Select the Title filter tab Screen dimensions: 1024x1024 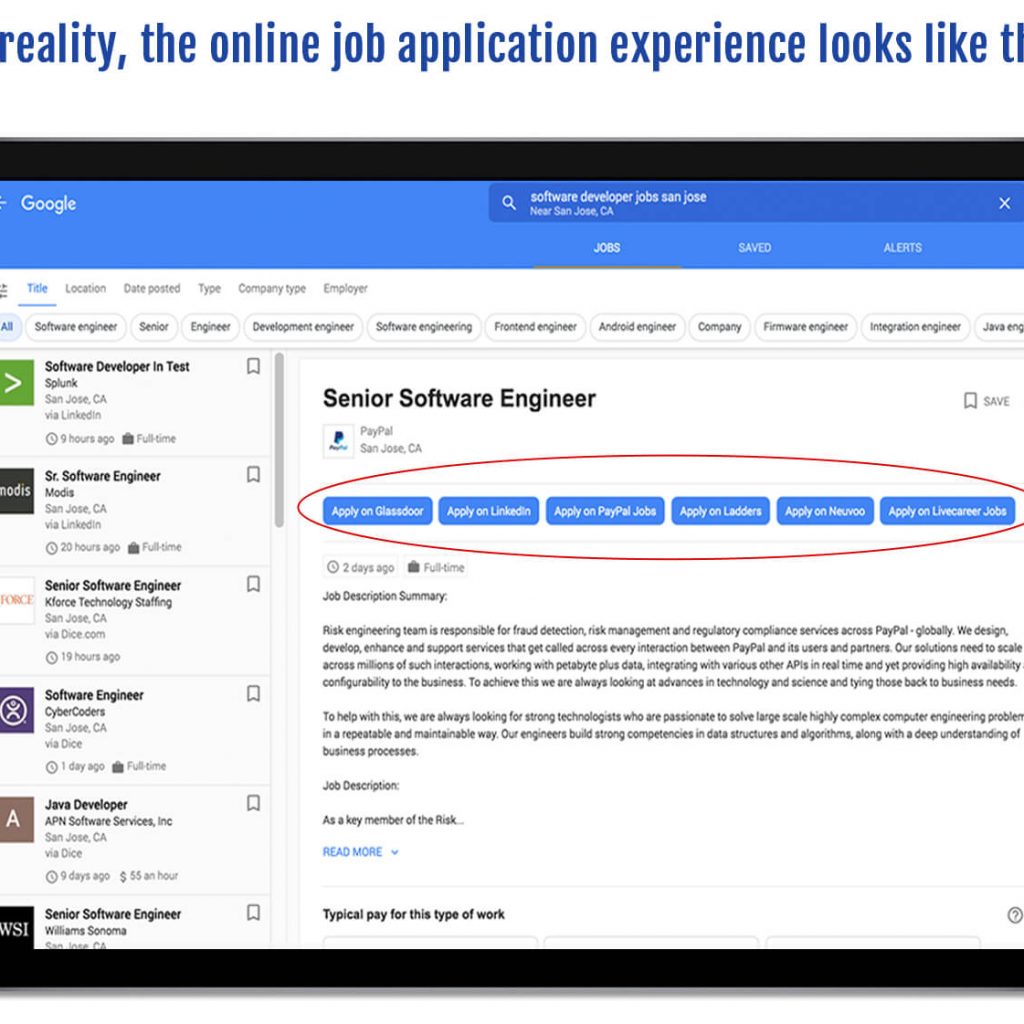pyautogui.click(x=37, y=289)
